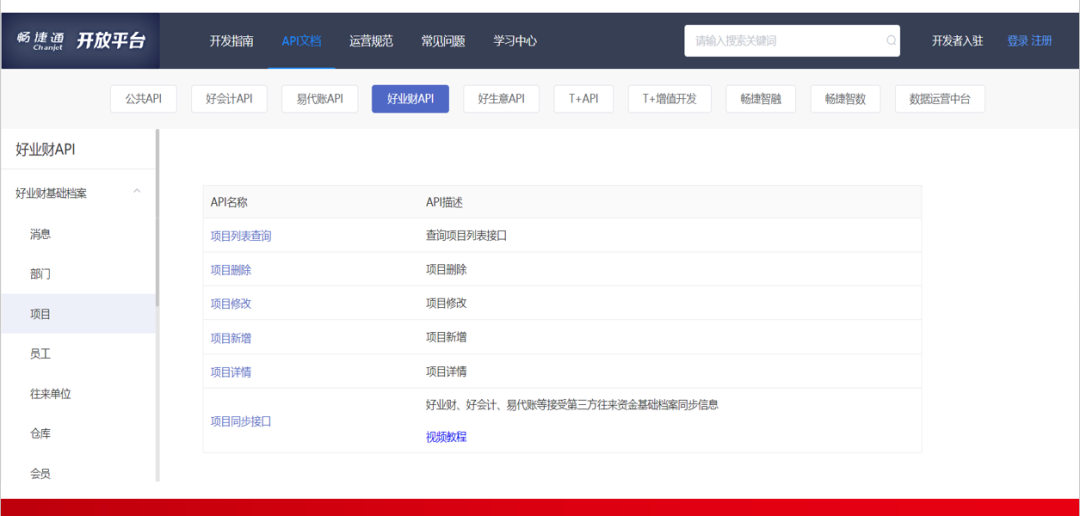Open the 项目详情 API link
Screen dimensions: 1080x516
click(x=231, y=372)
